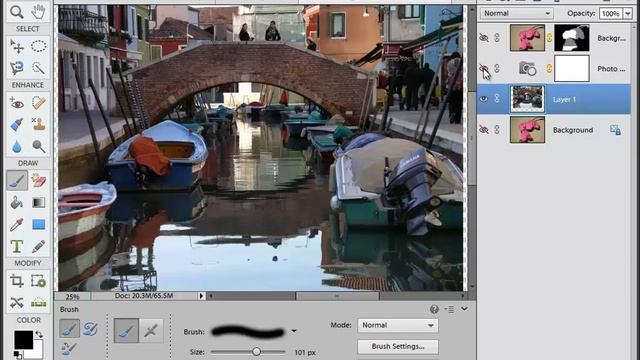Show the bottom Background layer
Image resolution: width=640 pixels, height=360 pixels.
[x=484, y=130]
